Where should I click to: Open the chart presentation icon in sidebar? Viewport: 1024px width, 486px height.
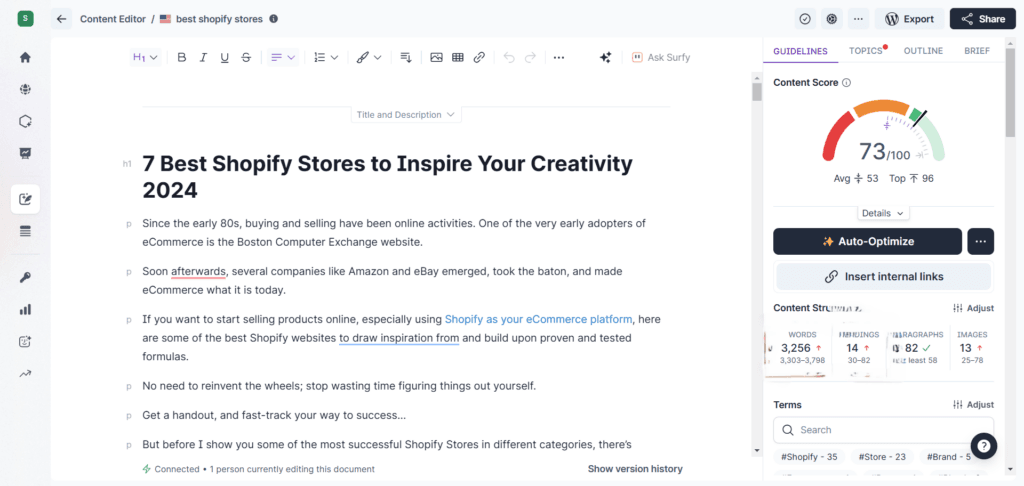pos(25,153)
